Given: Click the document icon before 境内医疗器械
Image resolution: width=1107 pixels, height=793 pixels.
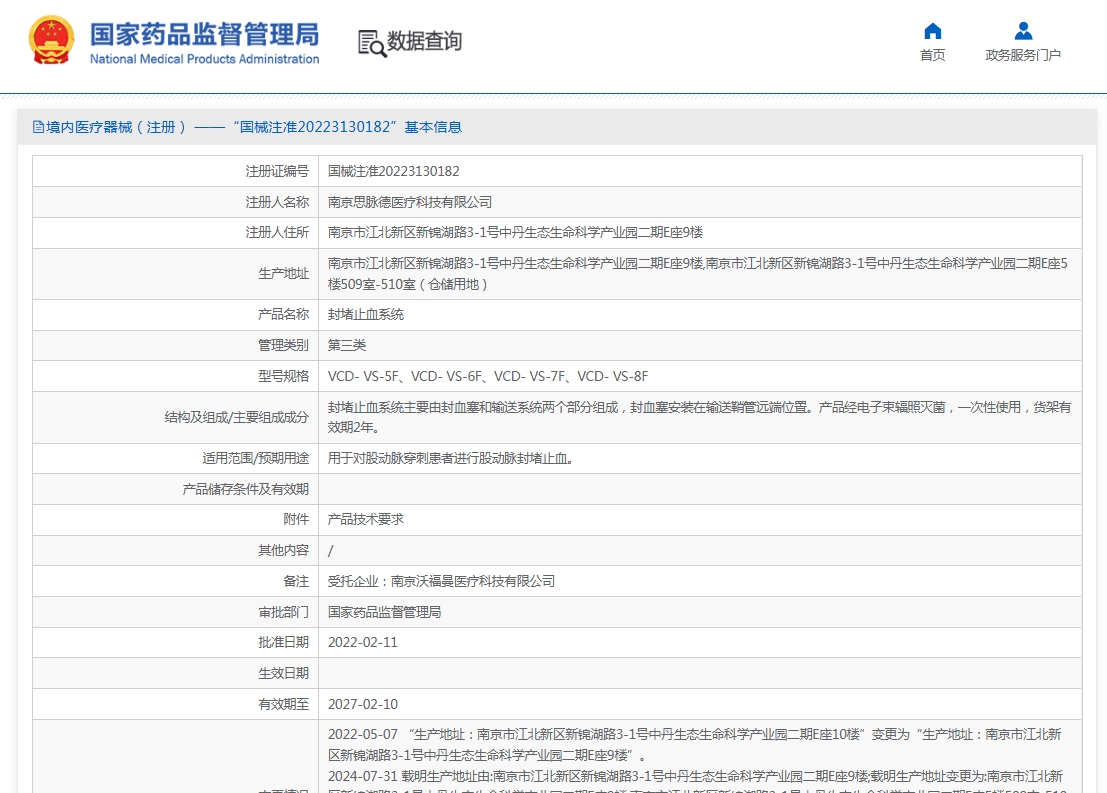Looking at the screenshot, I should tap(38, 127).
